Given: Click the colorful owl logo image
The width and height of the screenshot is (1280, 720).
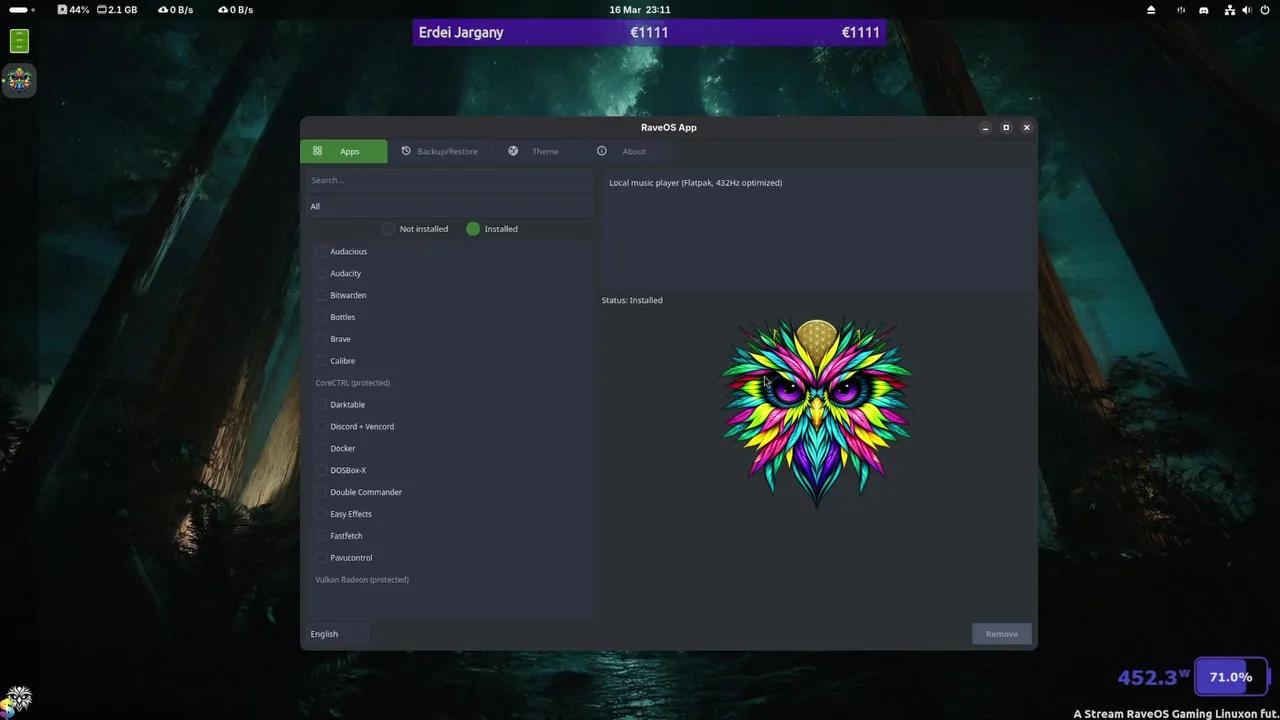Looking at the screenshot, I should 817,413.
